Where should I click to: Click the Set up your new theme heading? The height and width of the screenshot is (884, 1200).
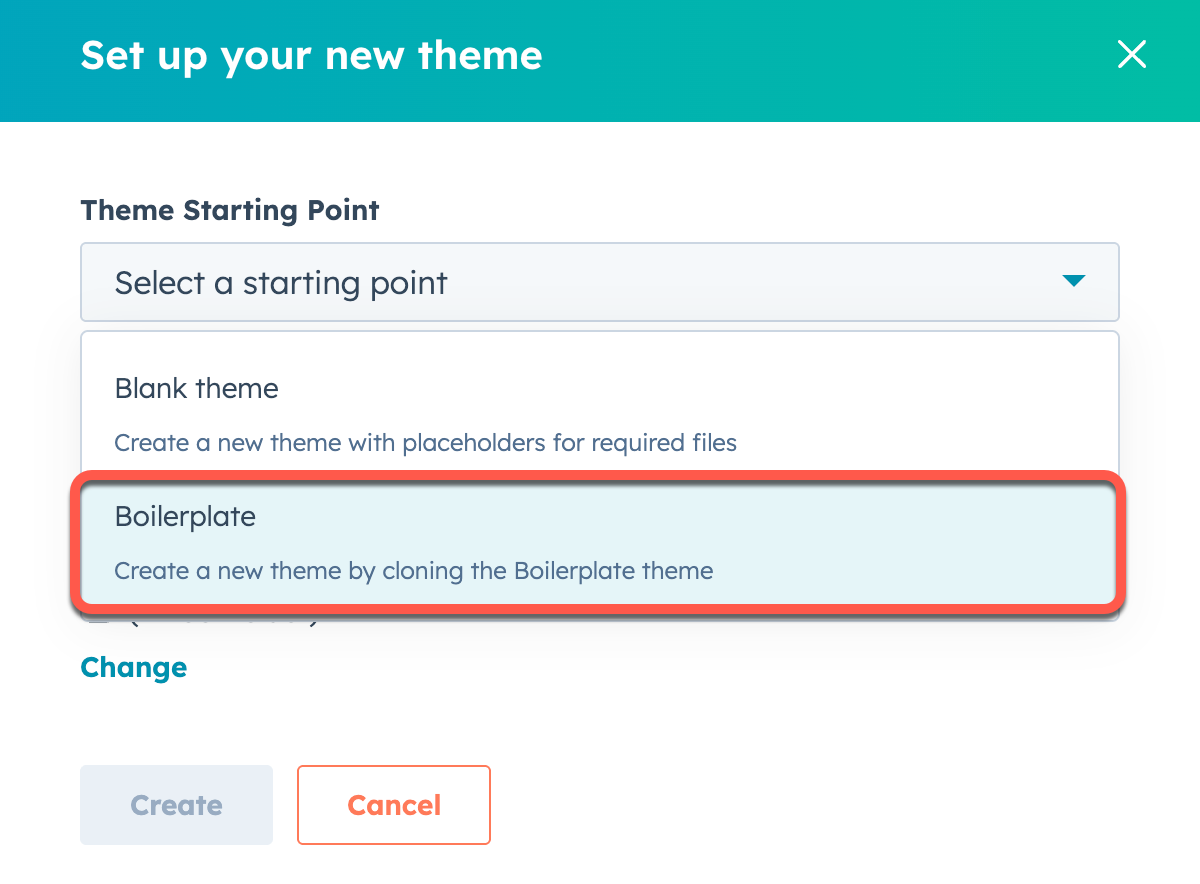(x=311, y=55)
